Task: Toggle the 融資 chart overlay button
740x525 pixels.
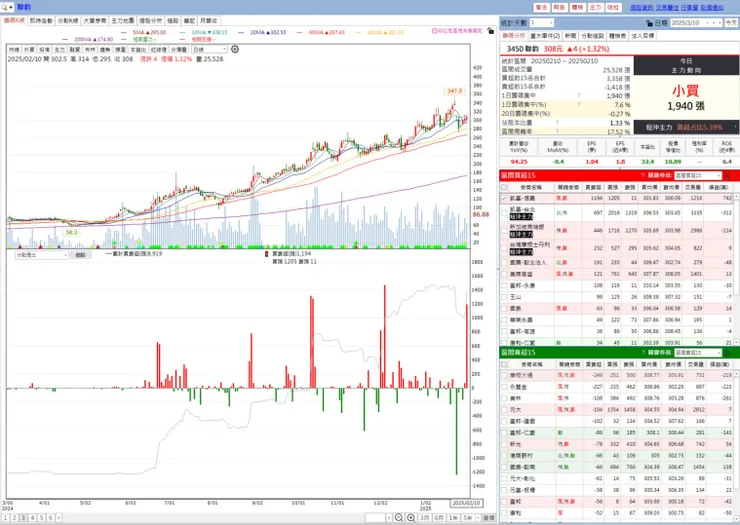Action: pos(75,50)
